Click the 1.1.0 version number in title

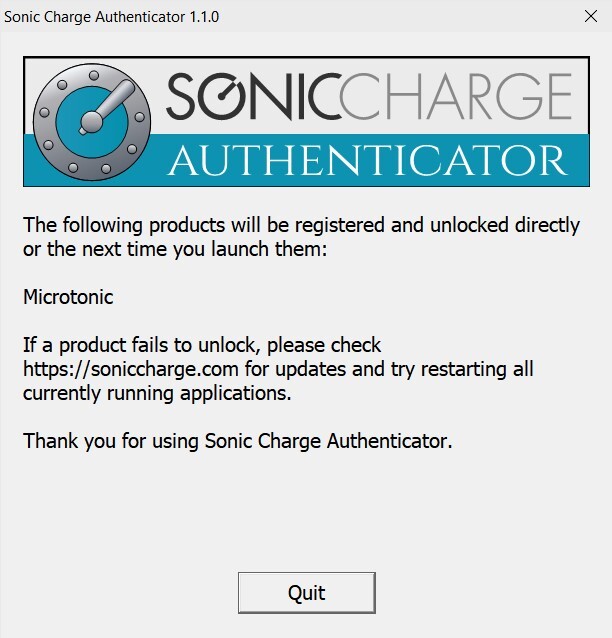click(203, 17)
